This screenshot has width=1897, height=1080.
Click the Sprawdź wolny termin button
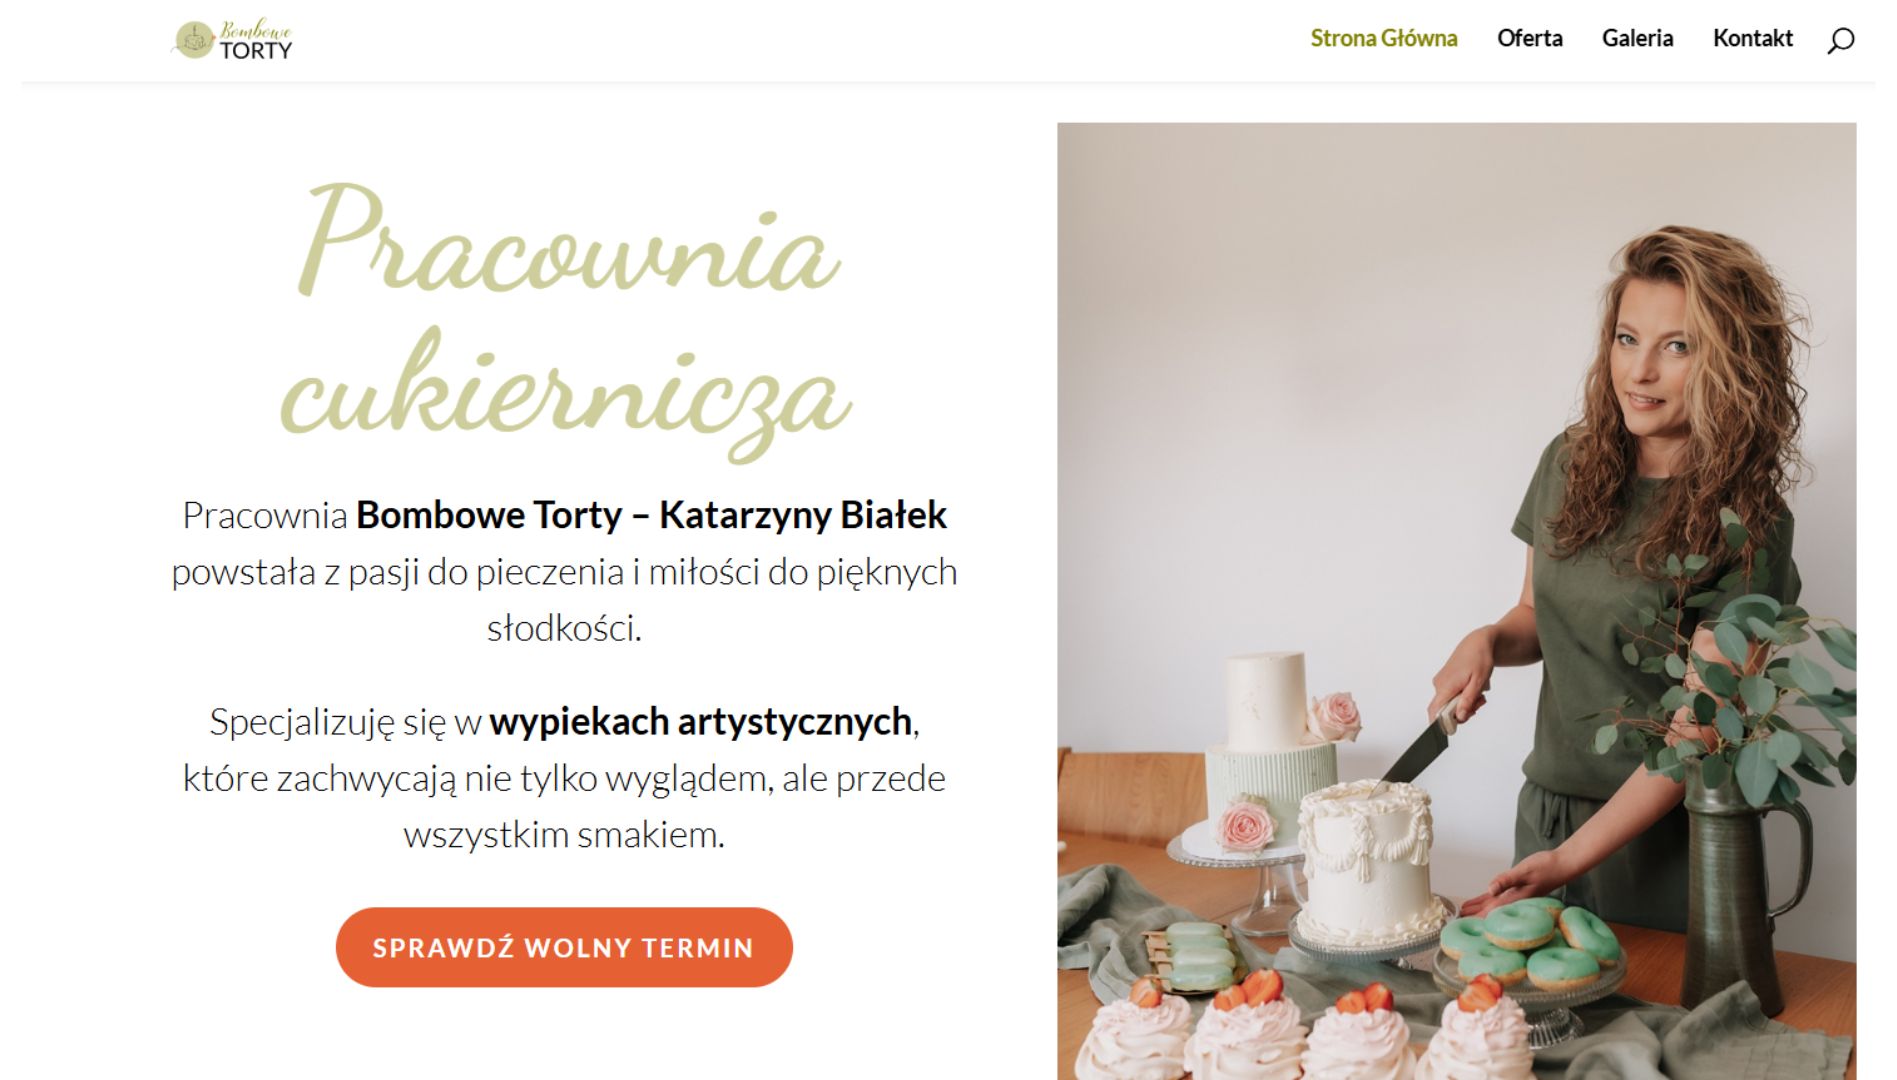pyautogui.click(x=564, y=947)
